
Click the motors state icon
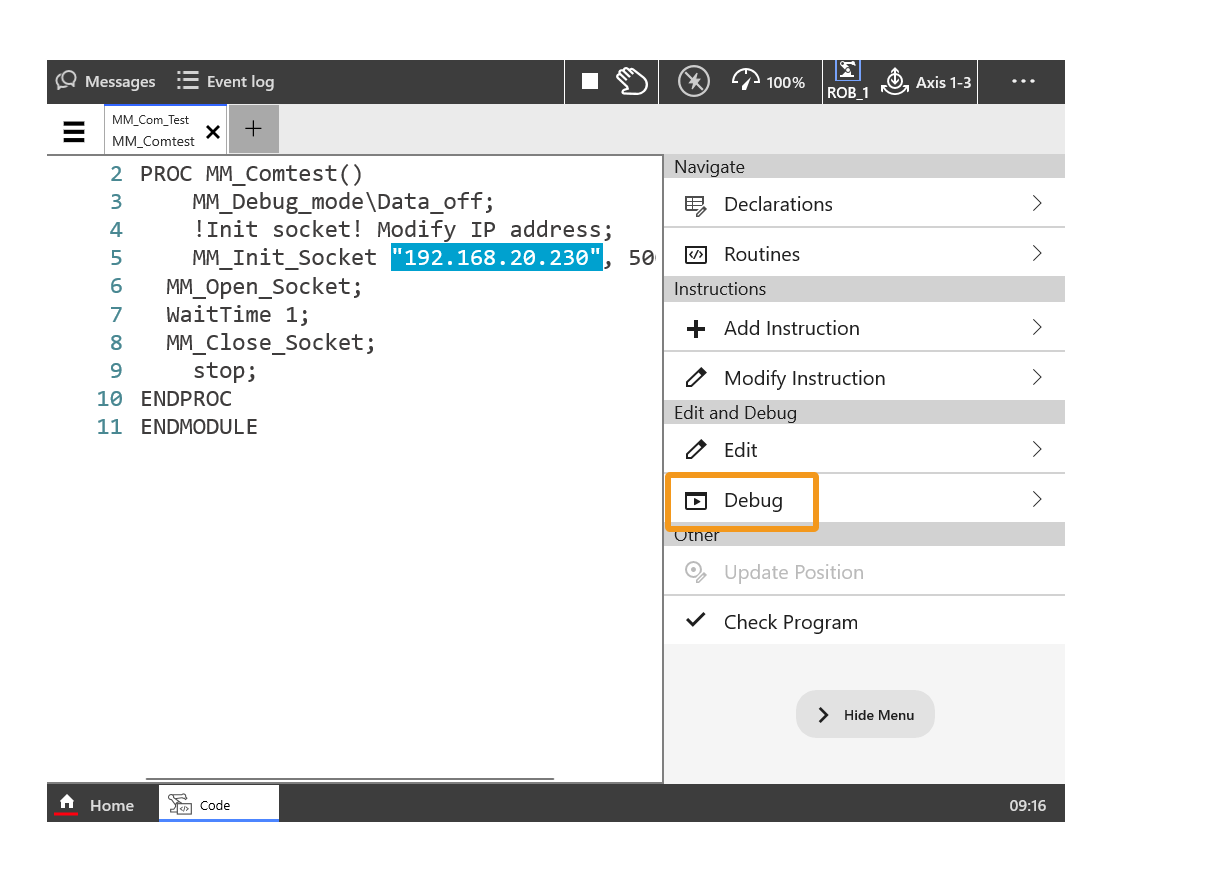pos(693,82)
